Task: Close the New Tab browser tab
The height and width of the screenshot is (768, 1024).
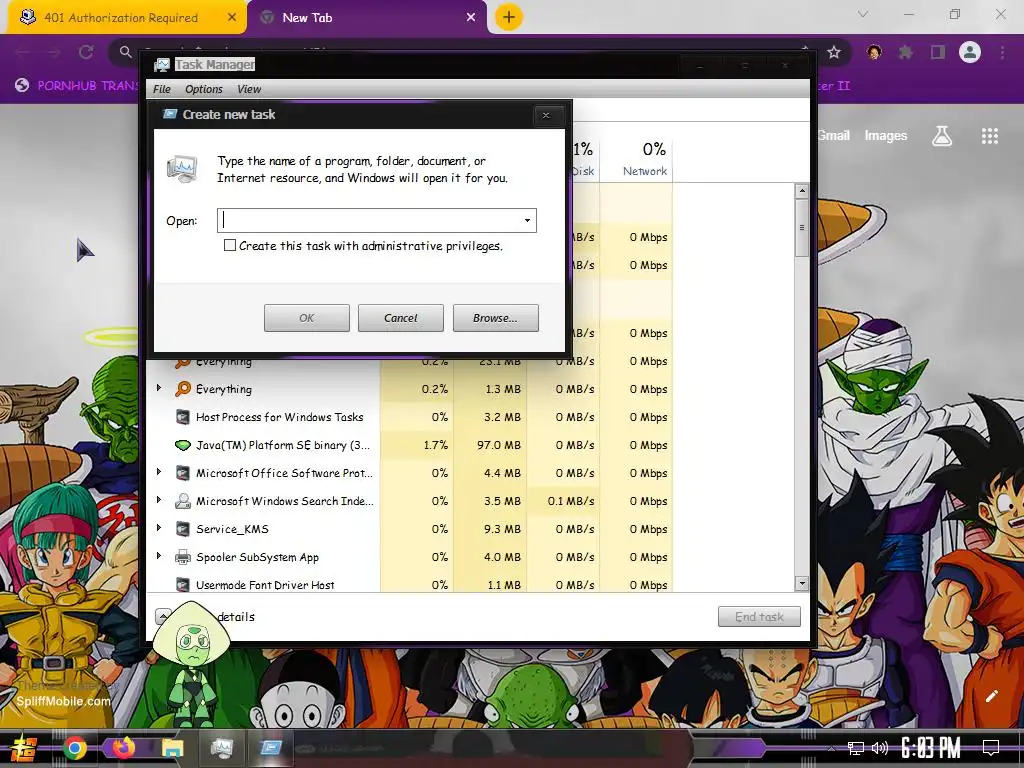Action: coord(471,18)
